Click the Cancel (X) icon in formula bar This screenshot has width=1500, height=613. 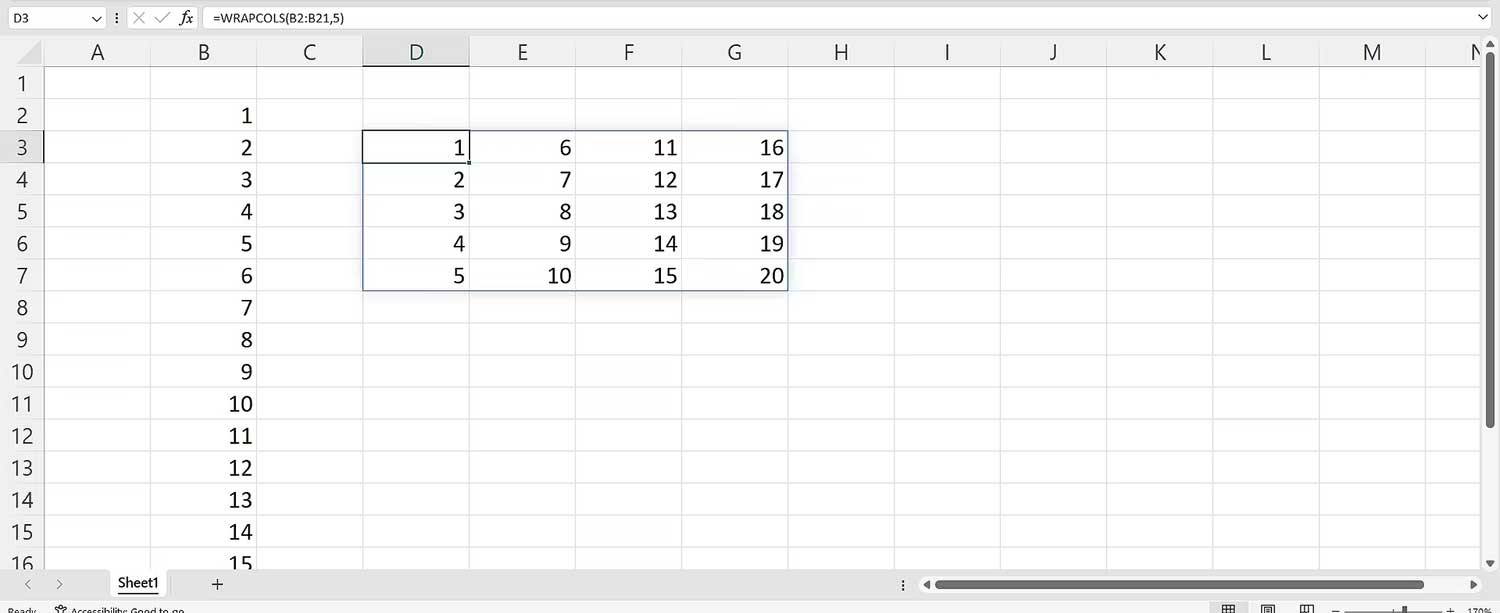click(140, 18)
